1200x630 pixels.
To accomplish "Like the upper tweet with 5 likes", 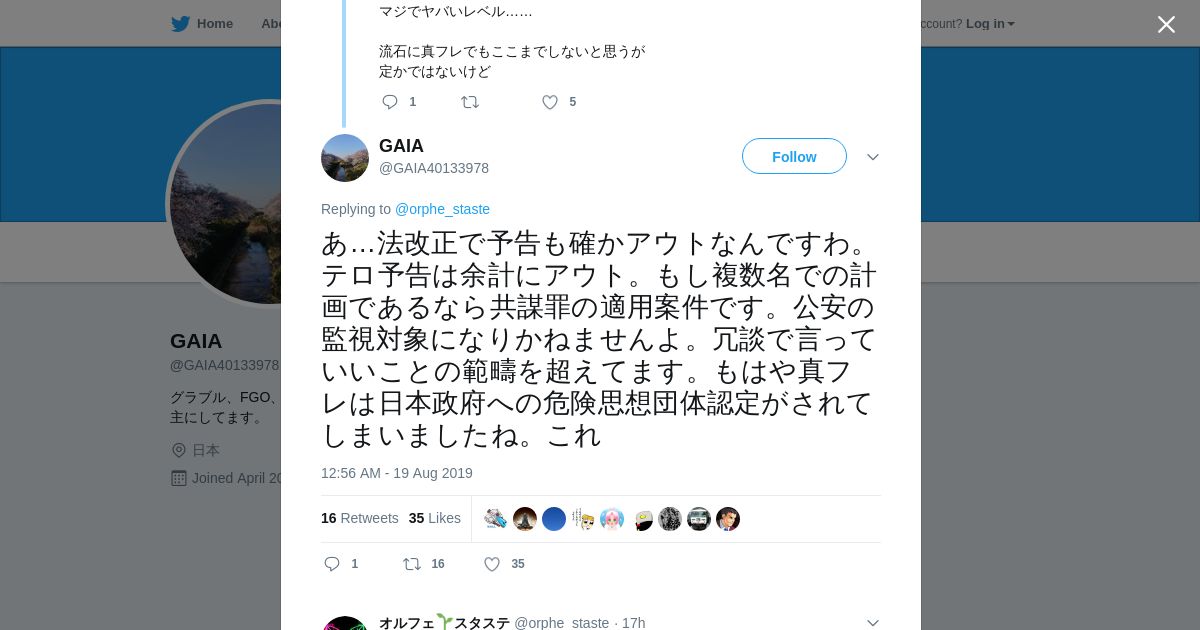I will coord(549,102).
